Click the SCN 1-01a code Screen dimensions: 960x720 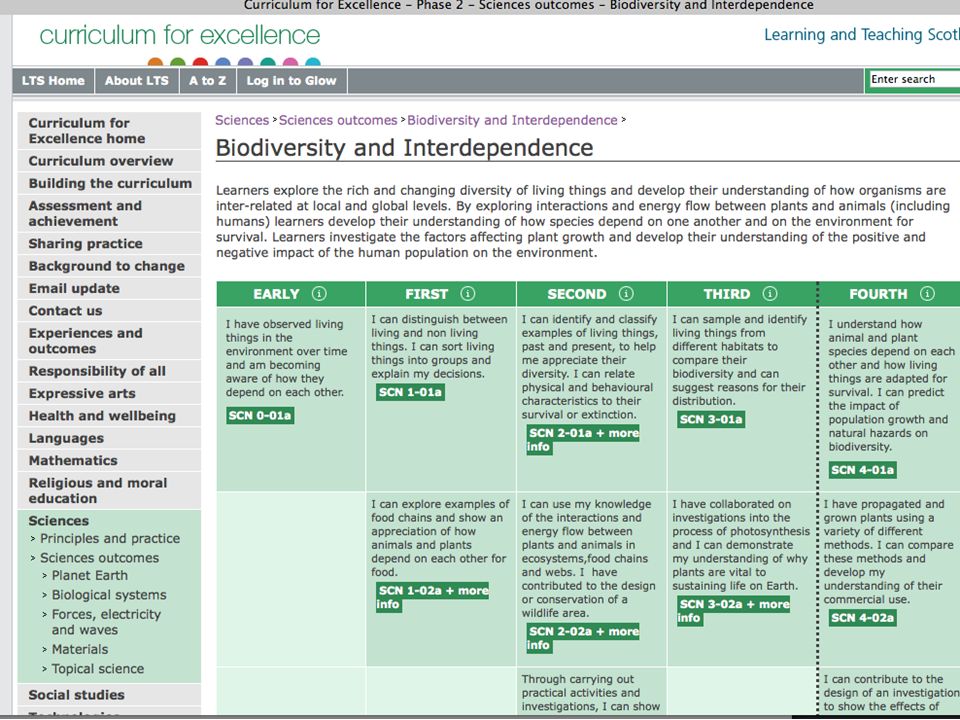(410, 392)
